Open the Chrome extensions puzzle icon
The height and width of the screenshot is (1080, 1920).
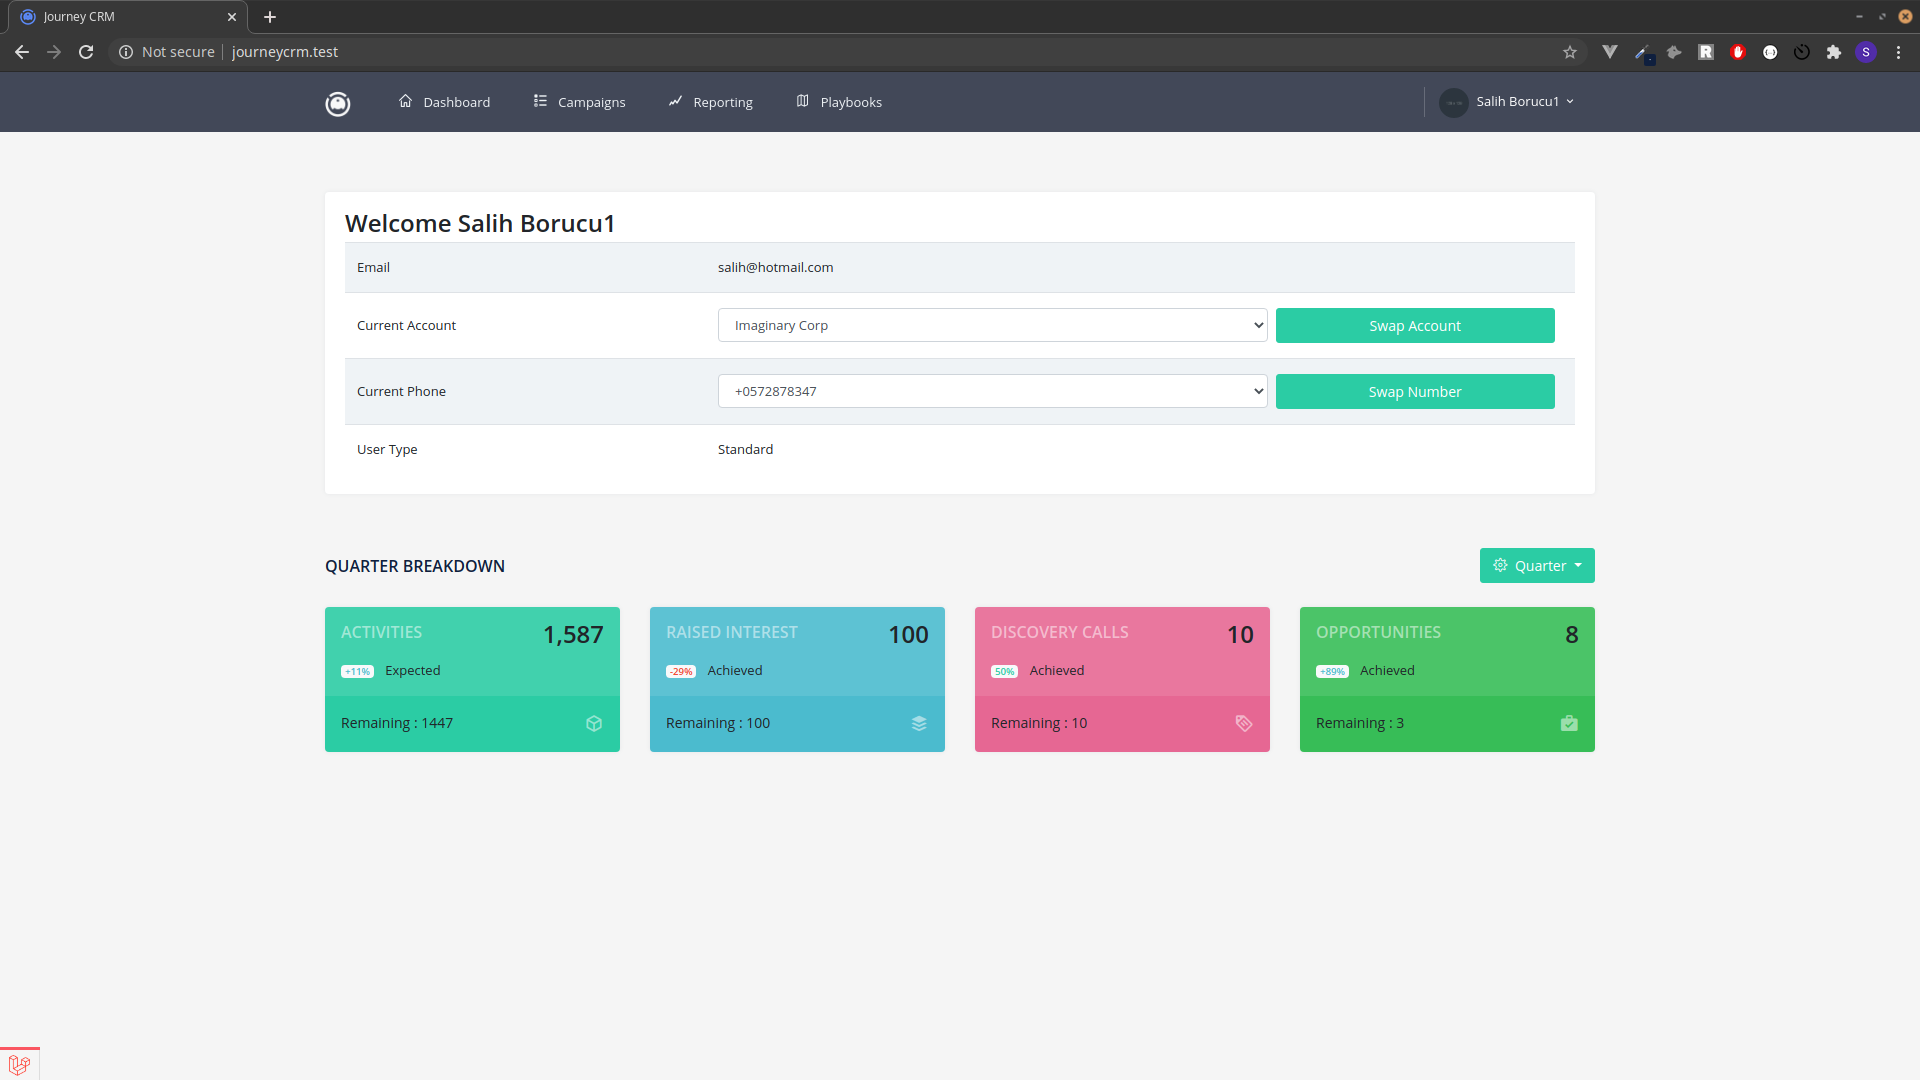point(1834,52)
